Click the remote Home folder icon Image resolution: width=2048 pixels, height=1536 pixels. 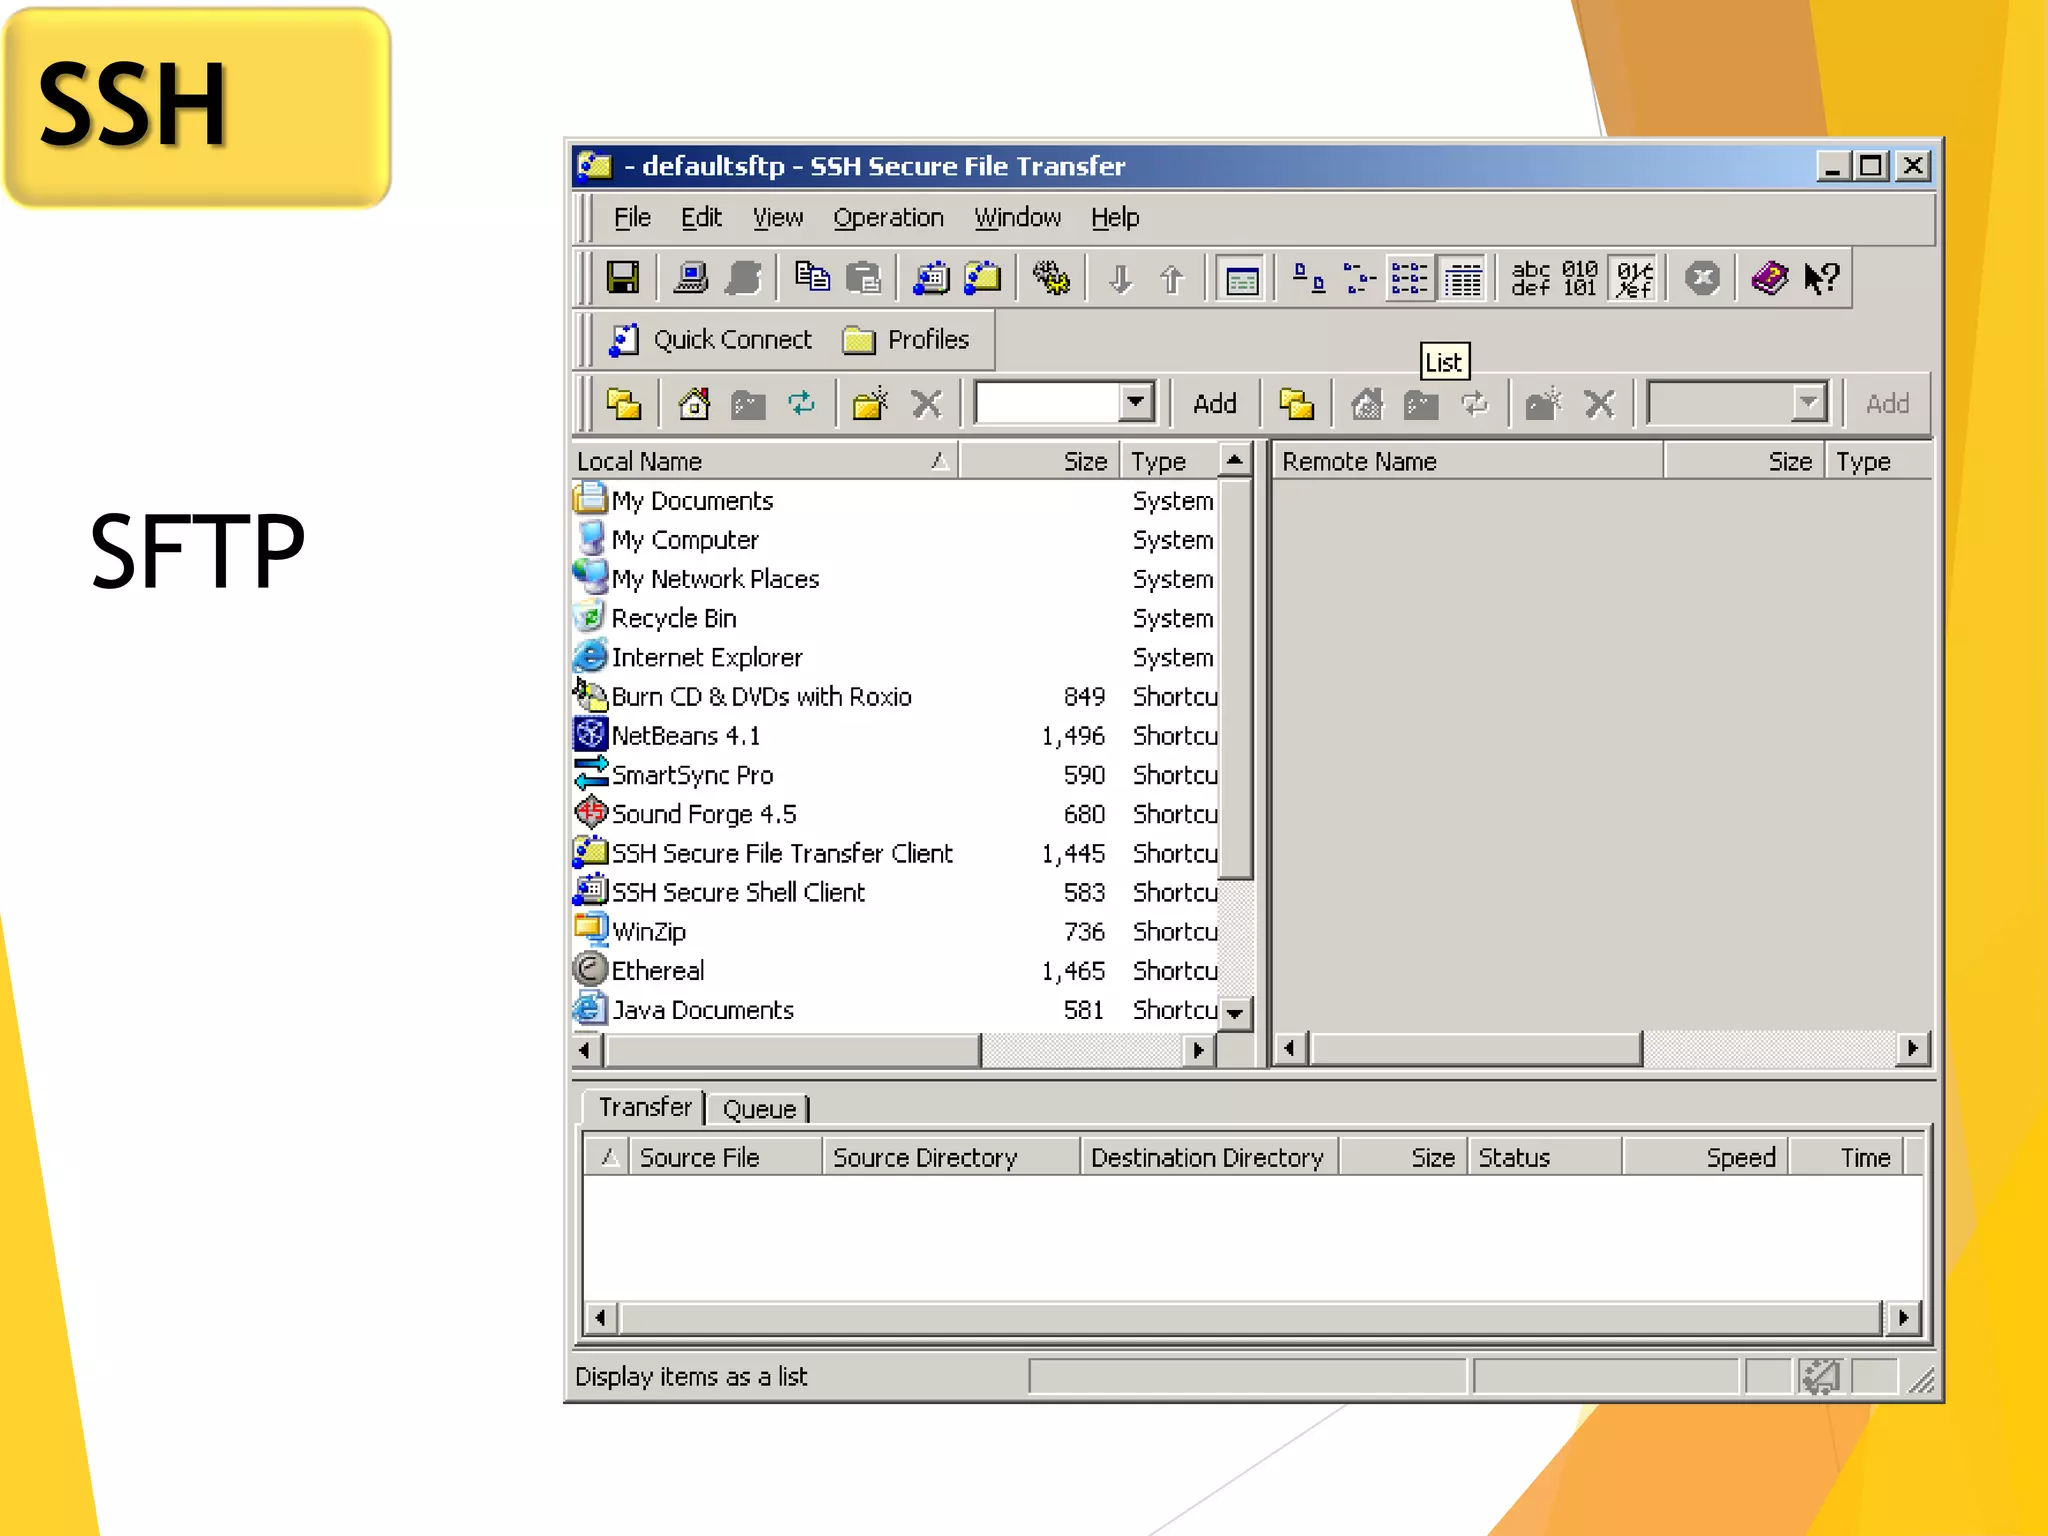pyautogui.click(x=1367, y=404)
